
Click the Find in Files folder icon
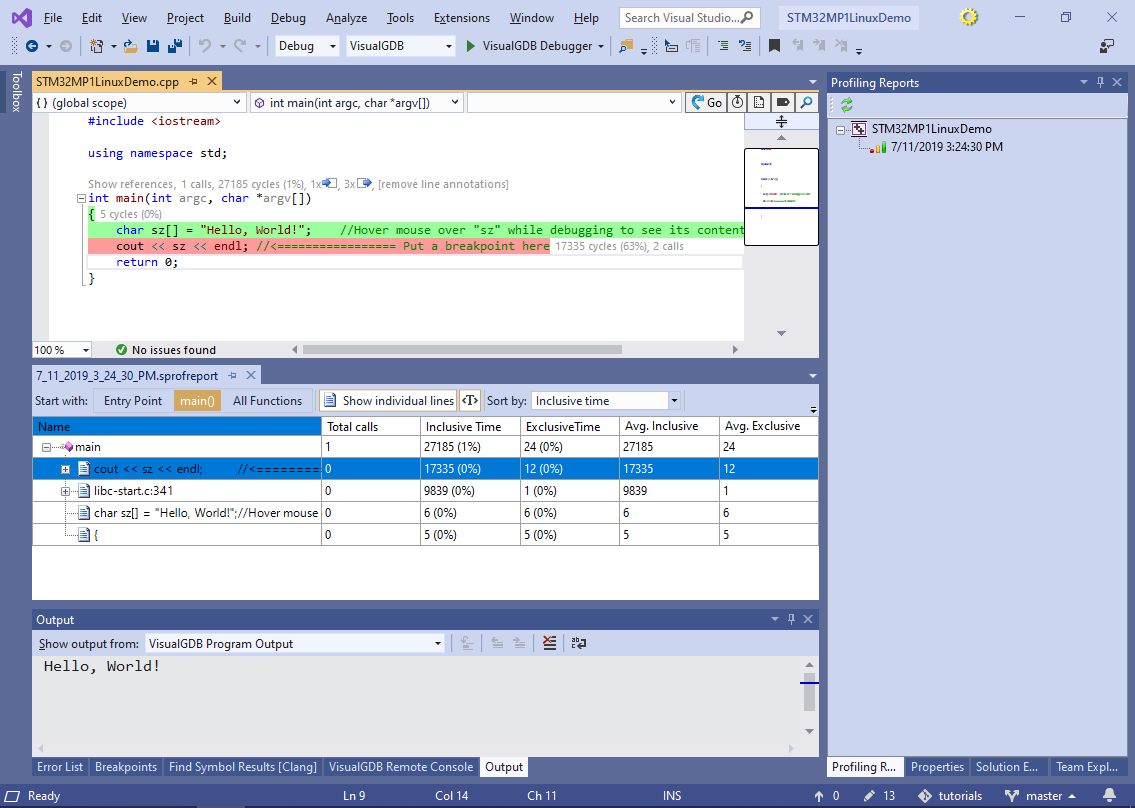coord(625,46)
